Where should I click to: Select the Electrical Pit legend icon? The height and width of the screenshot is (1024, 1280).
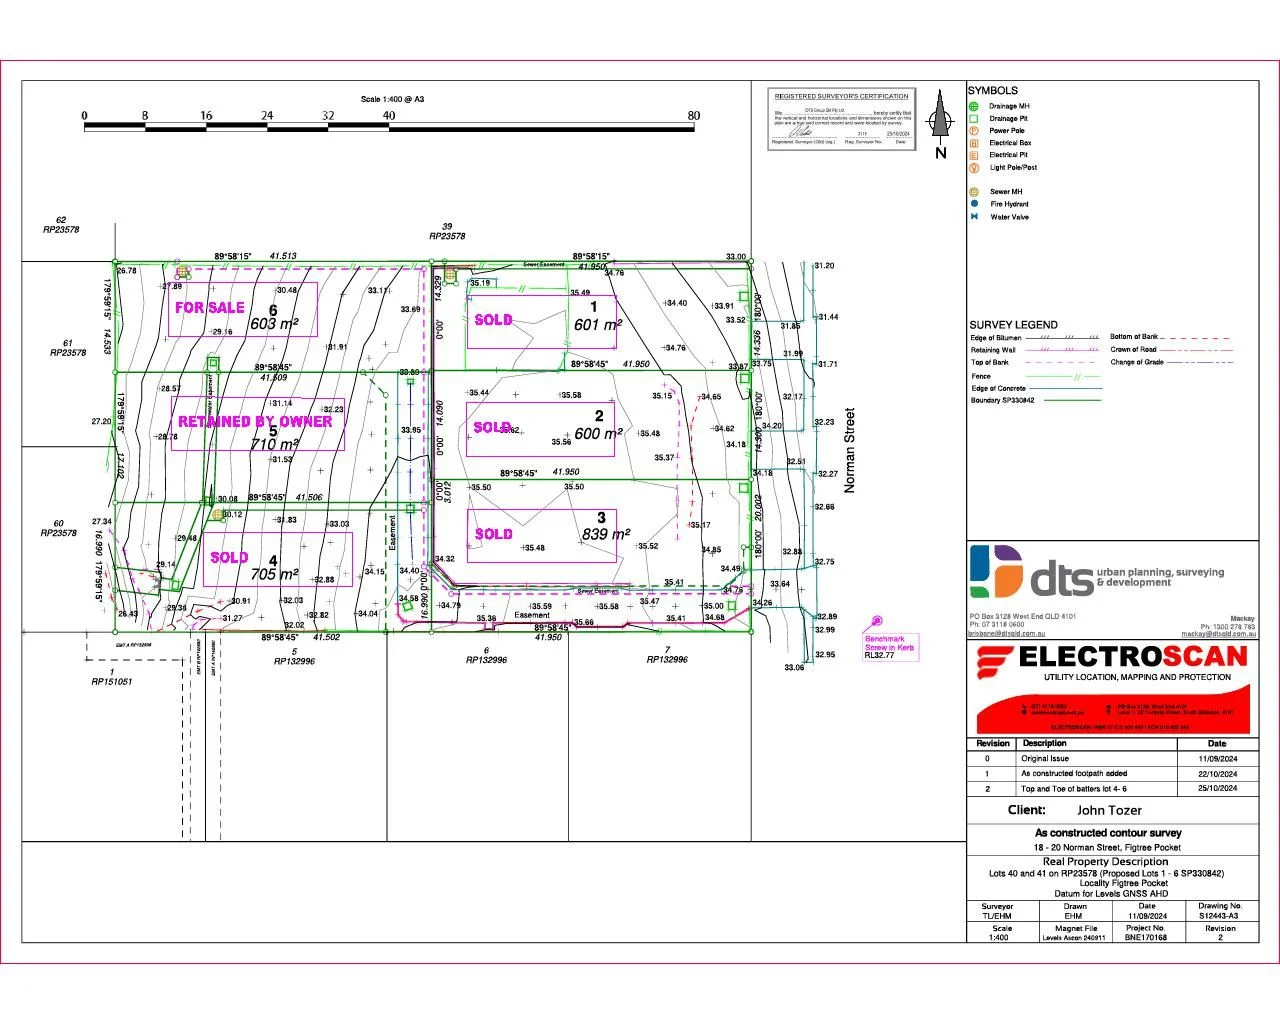click(x=973, y=155)
